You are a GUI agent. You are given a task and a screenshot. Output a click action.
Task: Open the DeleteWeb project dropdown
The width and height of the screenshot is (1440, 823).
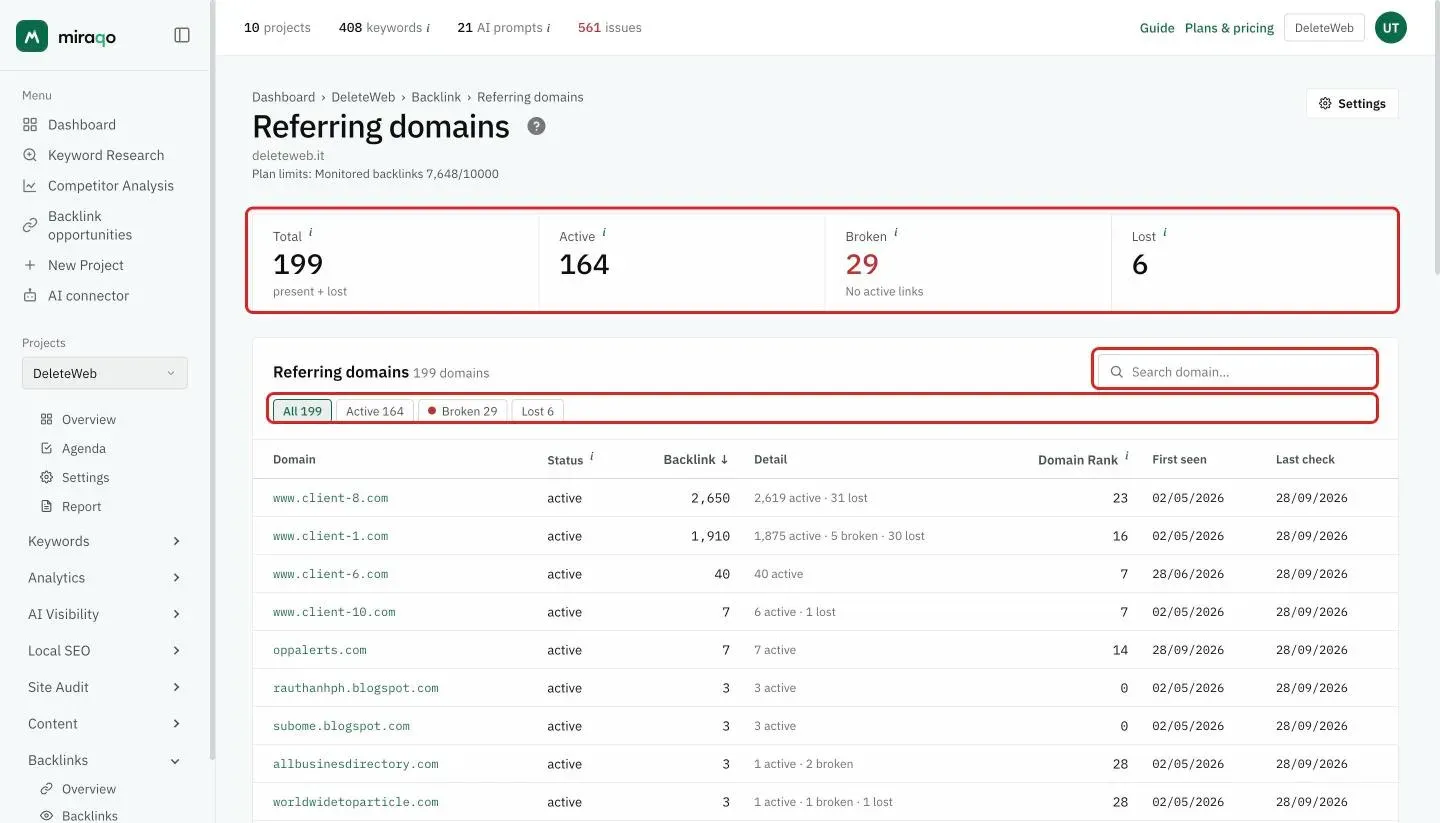(105, 373)
